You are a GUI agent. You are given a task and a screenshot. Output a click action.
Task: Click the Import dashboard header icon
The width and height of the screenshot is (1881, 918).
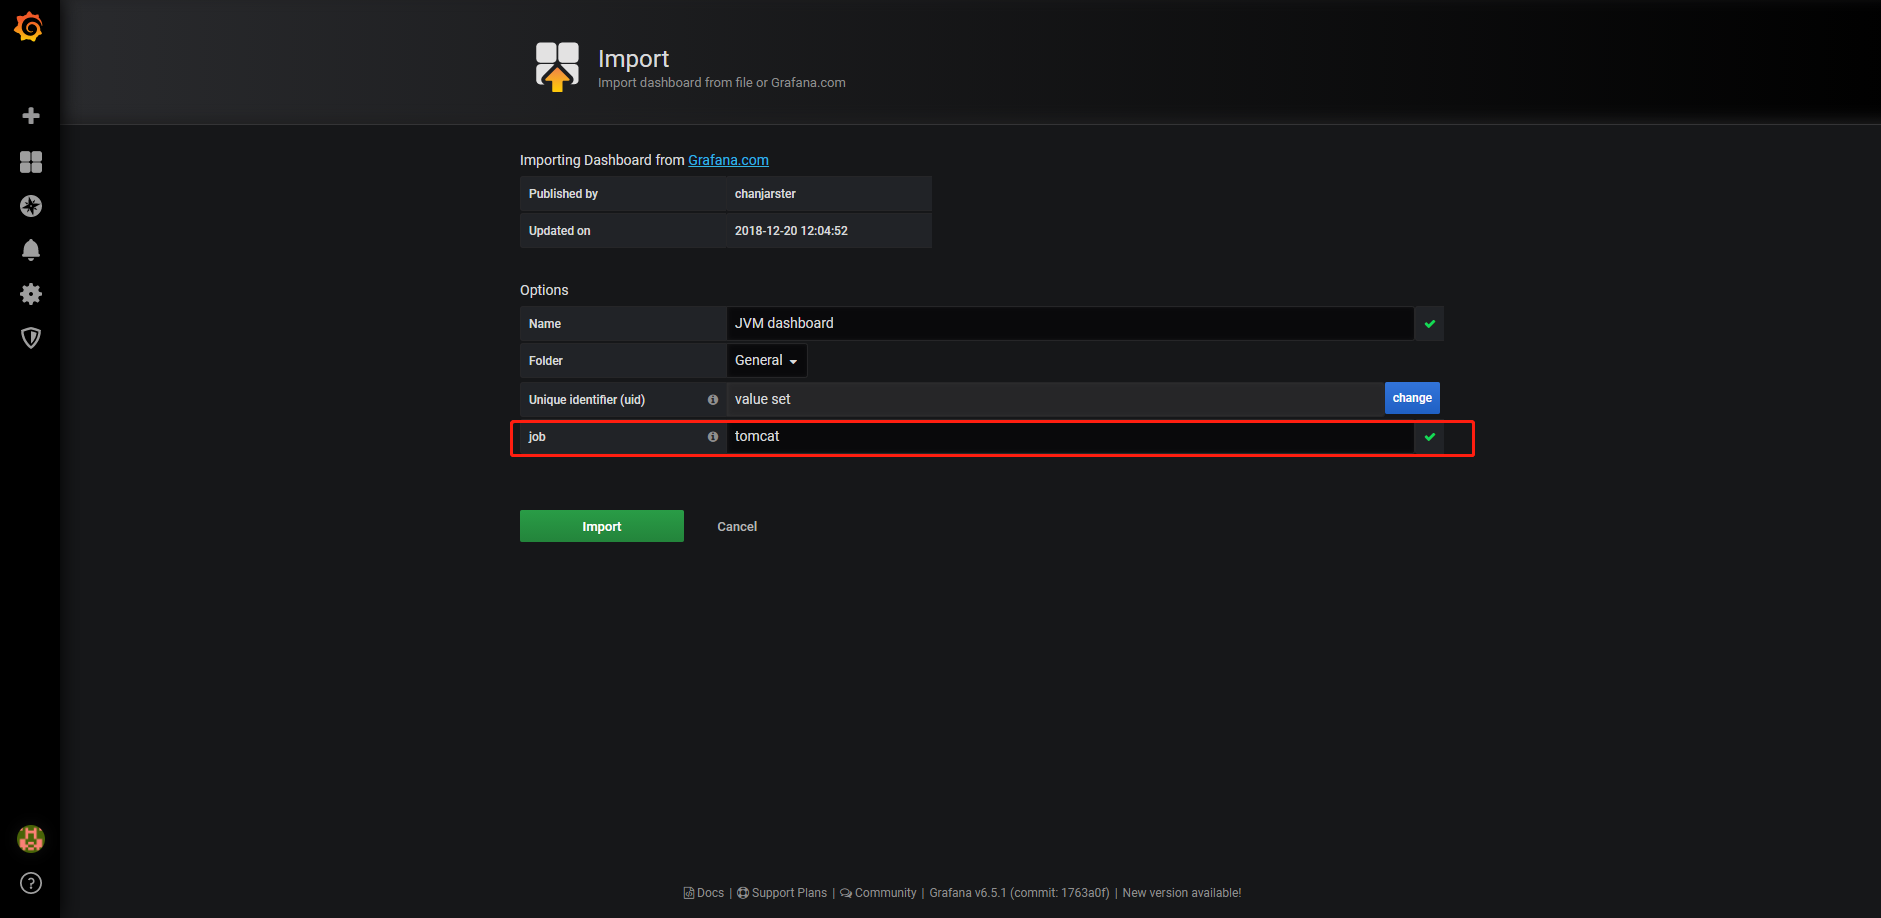click(557, 66)
